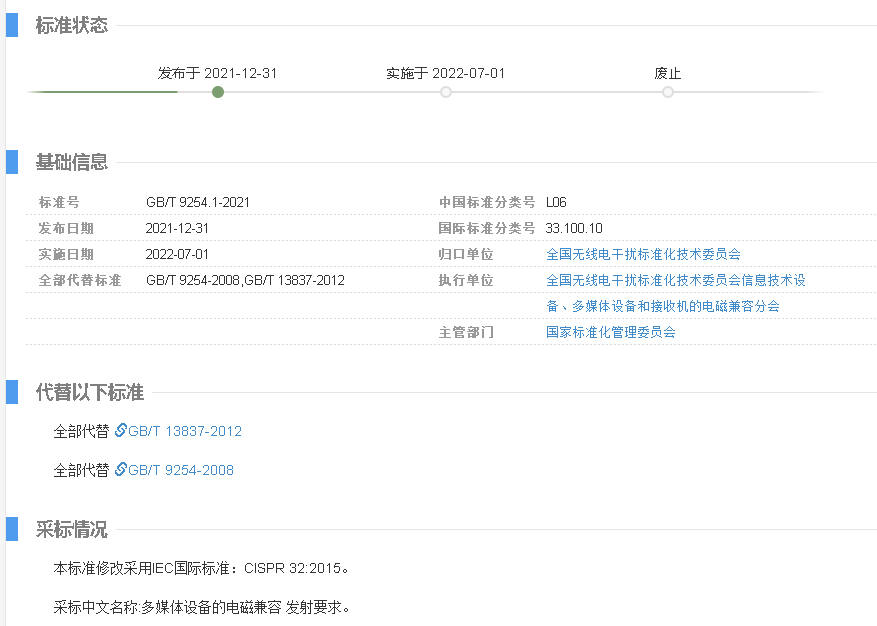This screenshot has width=877, height=626.
Task: Click the blue square icon beside 代替以下标准
Action: click(11, 393)
